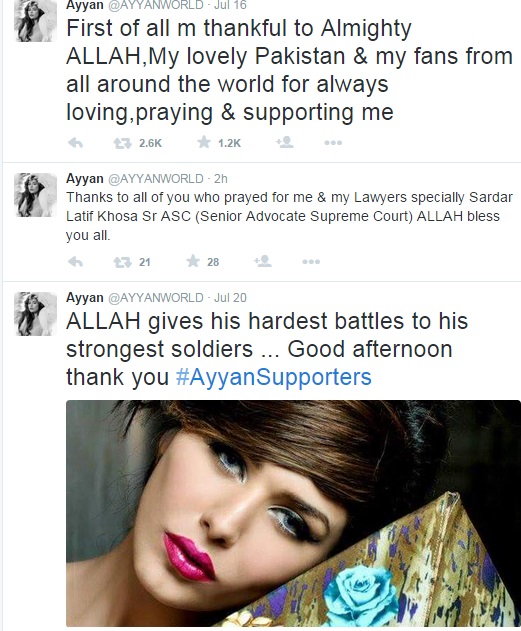This screenshot has width=521, height=631.
Task: Reply to the Latif Khosa lawyers tweet
Action: coord(76,262)
